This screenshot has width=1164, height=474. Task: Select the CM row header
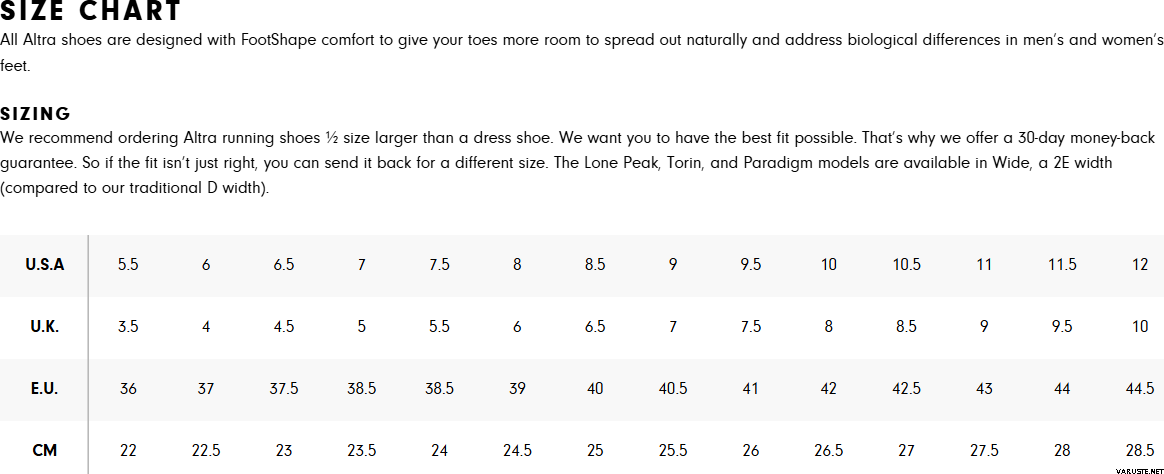(x=45, y=450)
